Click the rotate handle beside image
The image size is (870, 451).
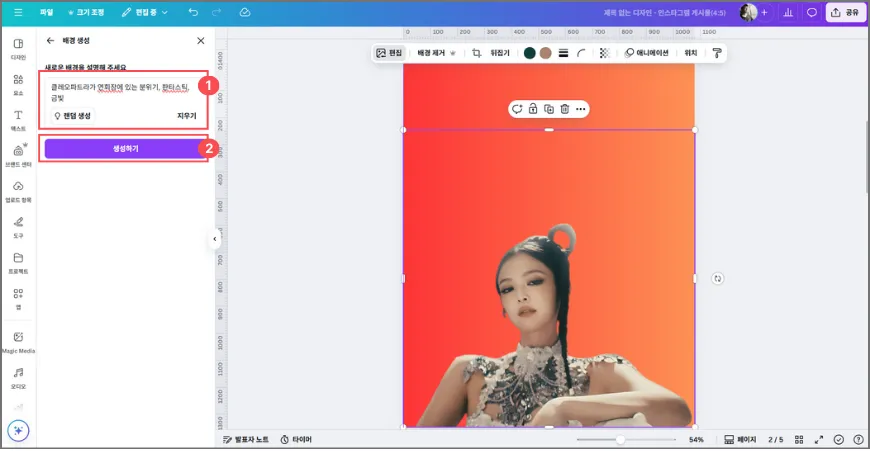(x=717, y=278)
